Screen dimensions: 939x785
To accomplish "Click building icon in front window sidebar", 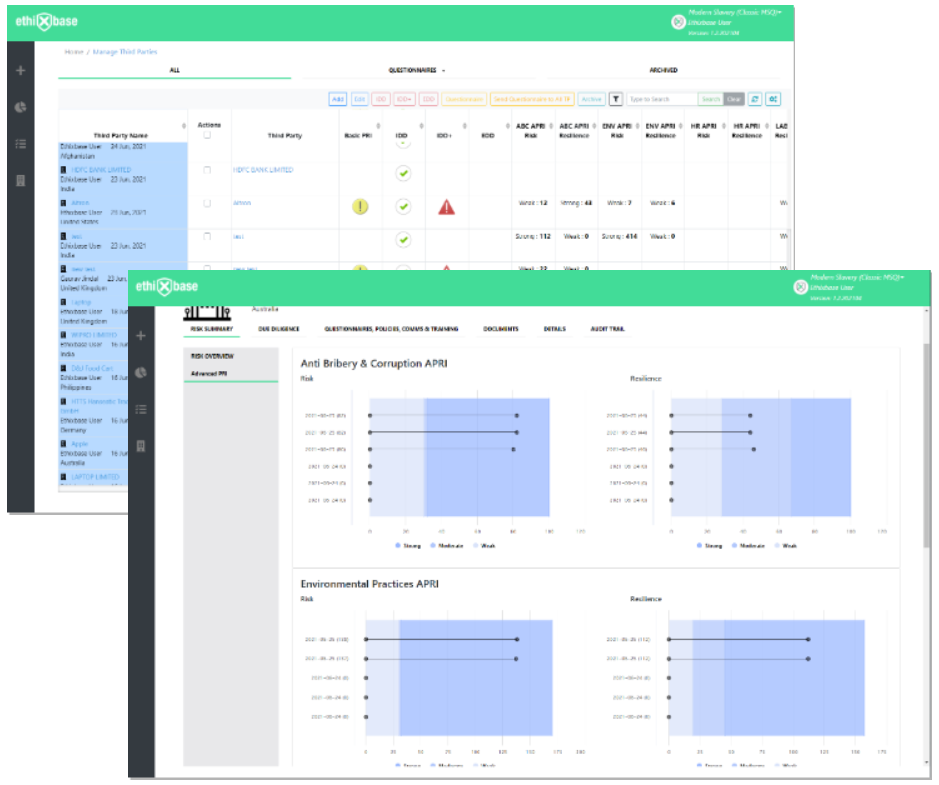I will tap(141, 446).
